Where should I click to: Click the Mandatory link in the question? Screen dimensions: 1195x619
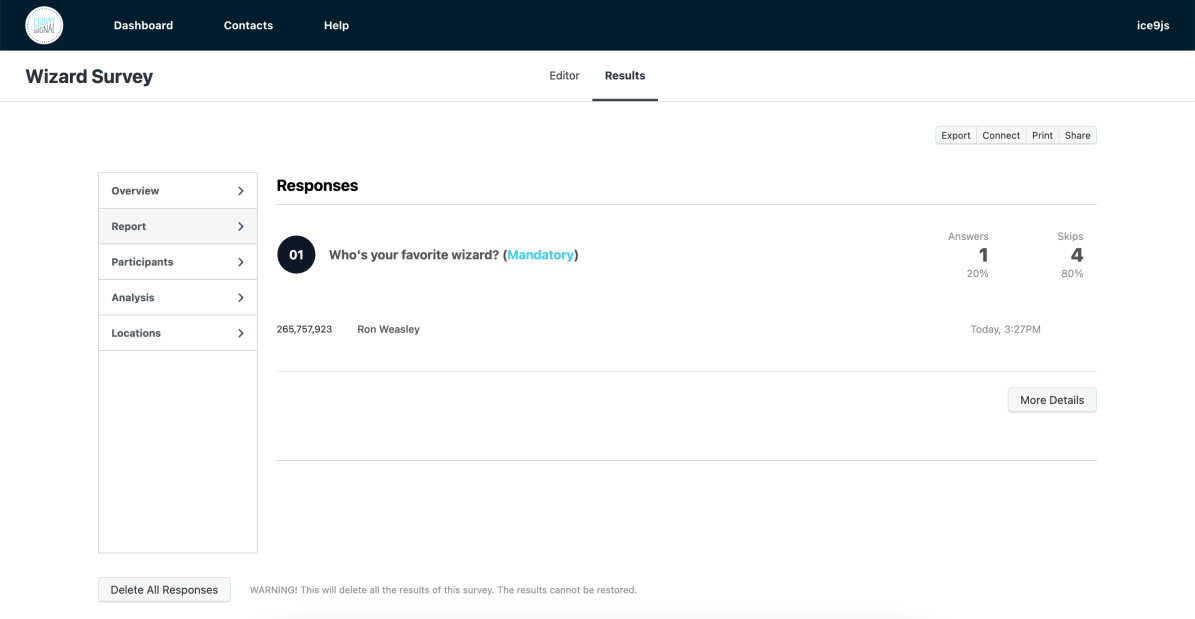[x=540, y=255]
